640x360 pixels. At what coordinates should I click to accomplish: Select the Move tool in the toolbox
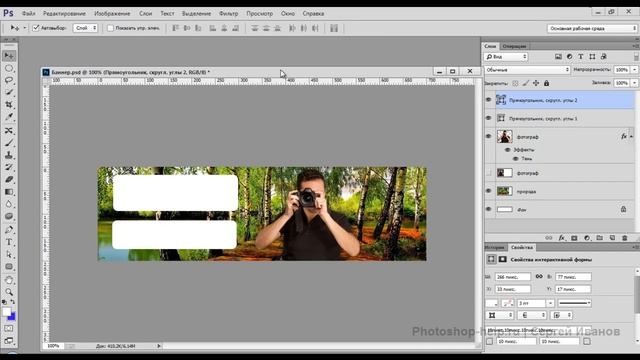(9, 56)
